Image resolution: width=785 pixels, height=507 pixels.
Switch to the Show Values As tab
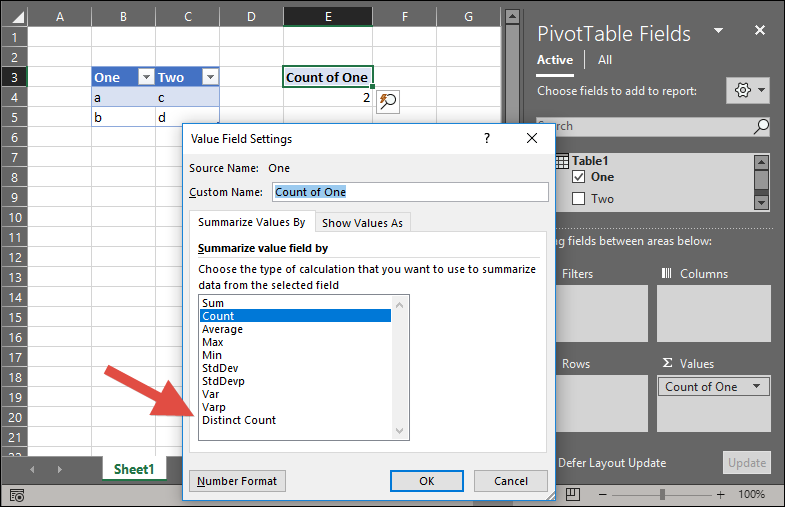coord(362,222)
